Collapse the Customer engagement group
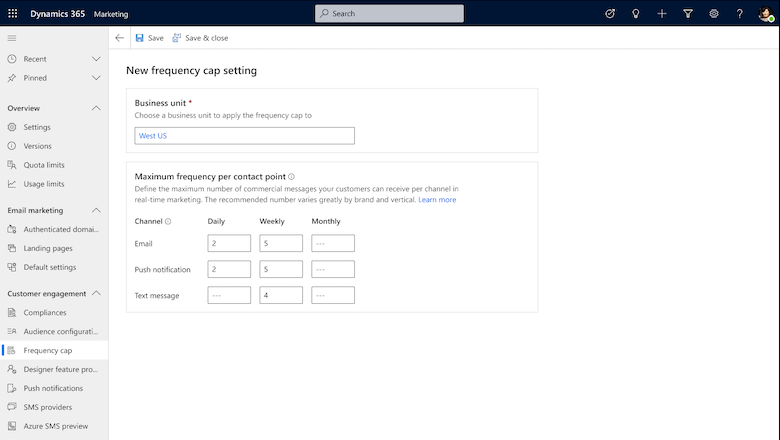 pos(96,294)
